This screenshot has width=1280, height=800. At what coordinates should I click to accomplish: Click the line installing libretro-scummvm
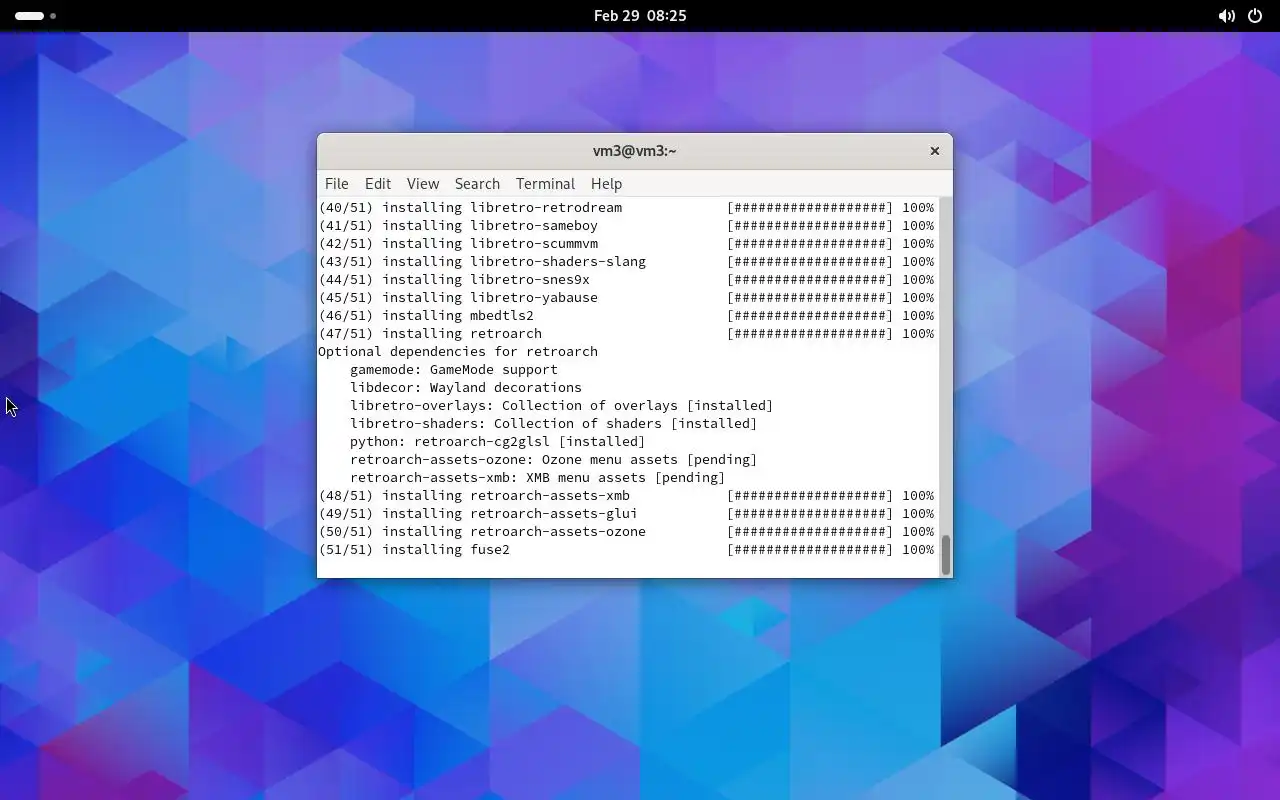626,244
